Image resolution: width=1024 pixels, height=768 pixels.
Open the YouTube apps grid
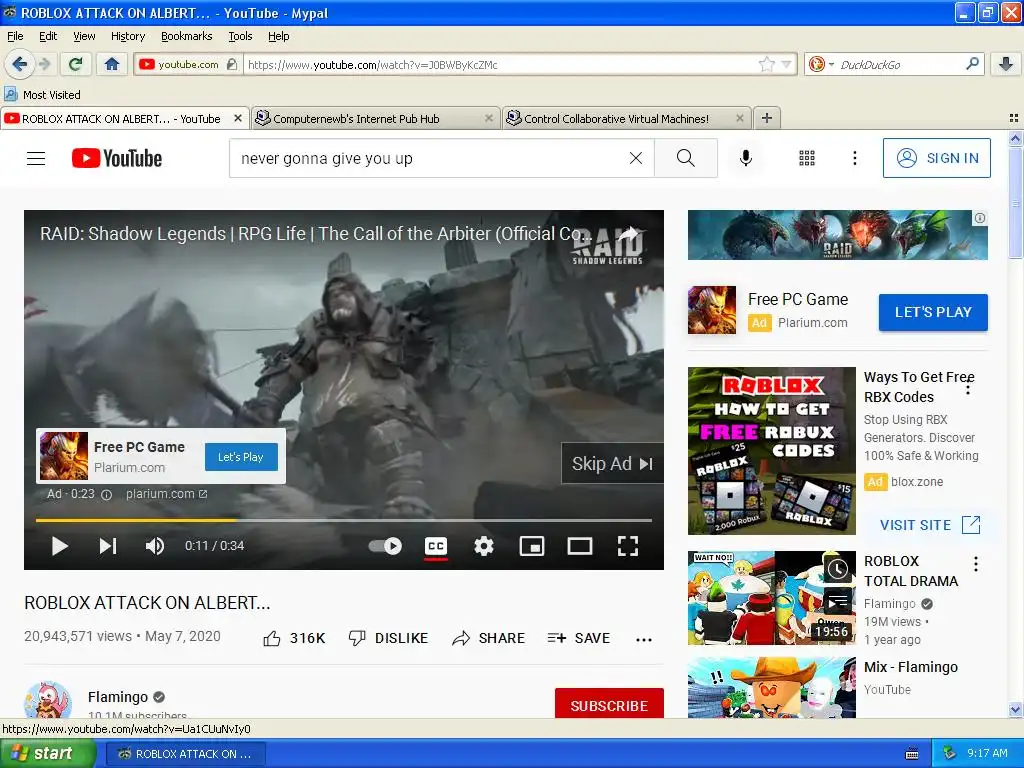pos(807,158)
